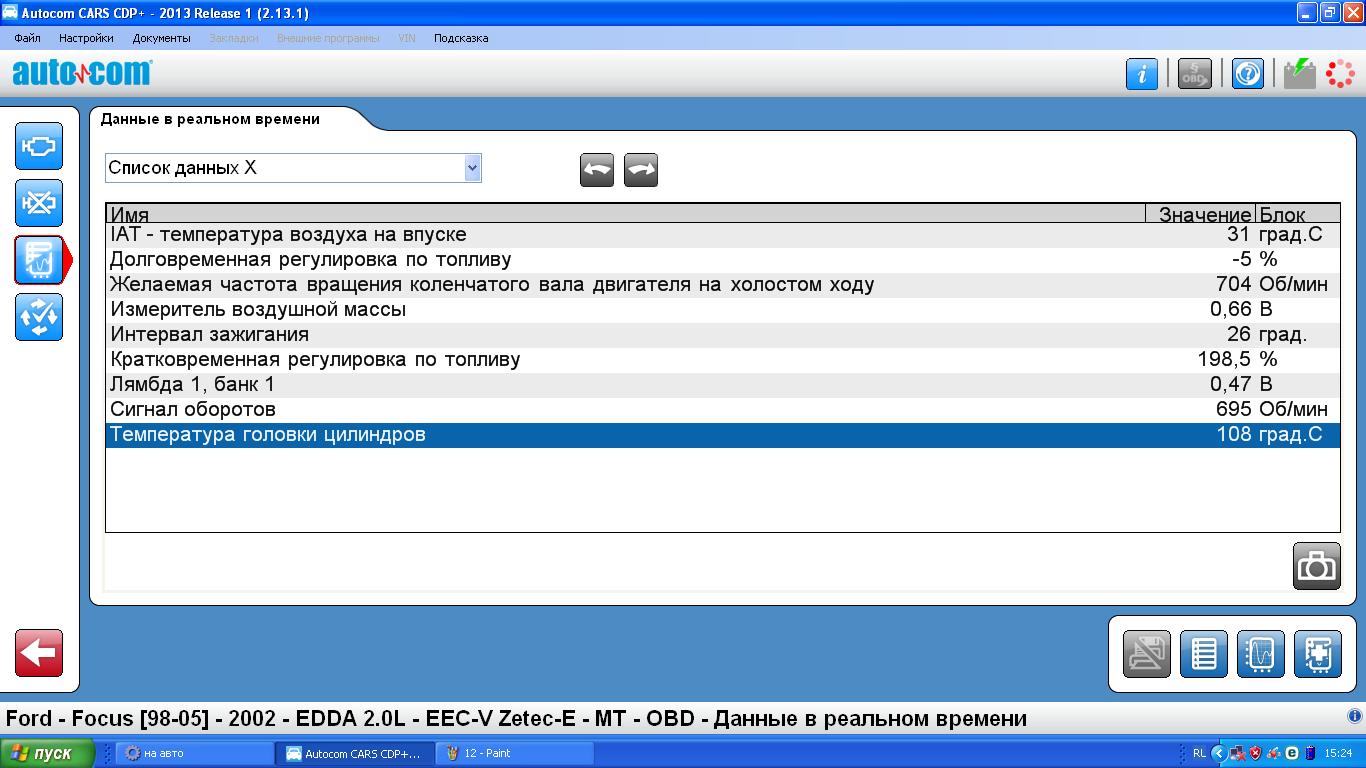Select row 'Сигнал оборотов'

[x=723, y=410]
